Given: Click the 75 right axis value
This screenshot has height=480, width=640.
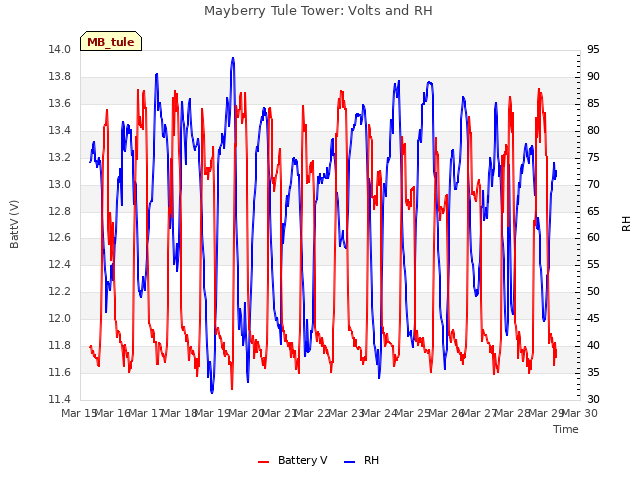Looking at the screenshot, I should [x=593, y=158].
